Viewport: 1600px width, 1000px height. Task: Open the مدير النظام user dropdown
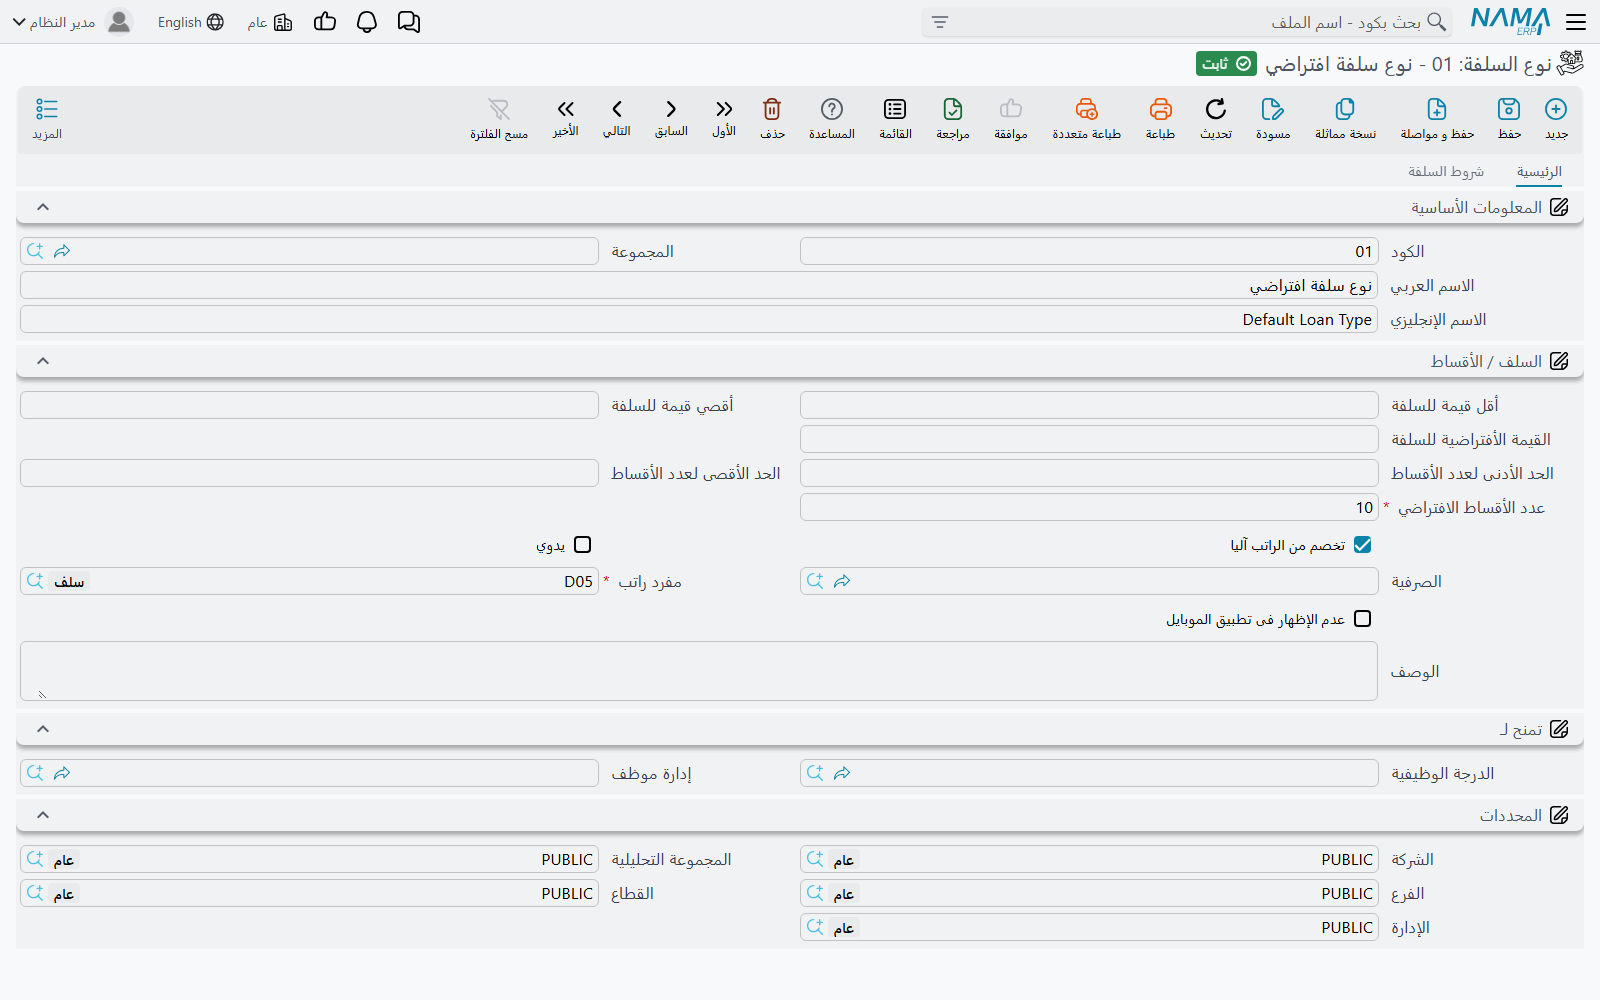tap(72, 22)
